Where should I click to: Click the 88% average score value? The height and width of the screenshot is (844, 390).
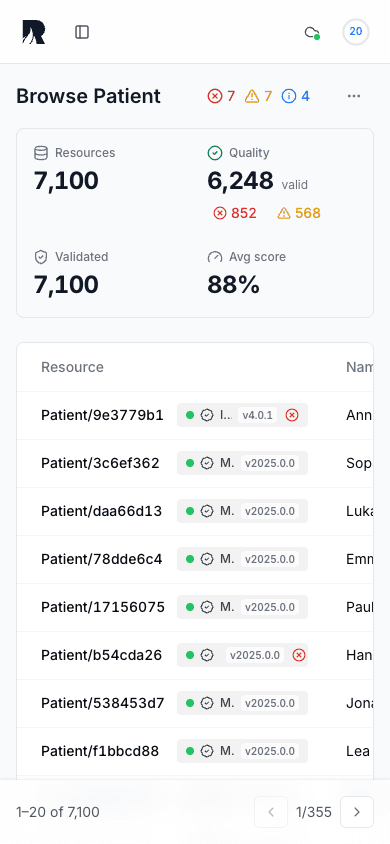click(233, 285)
